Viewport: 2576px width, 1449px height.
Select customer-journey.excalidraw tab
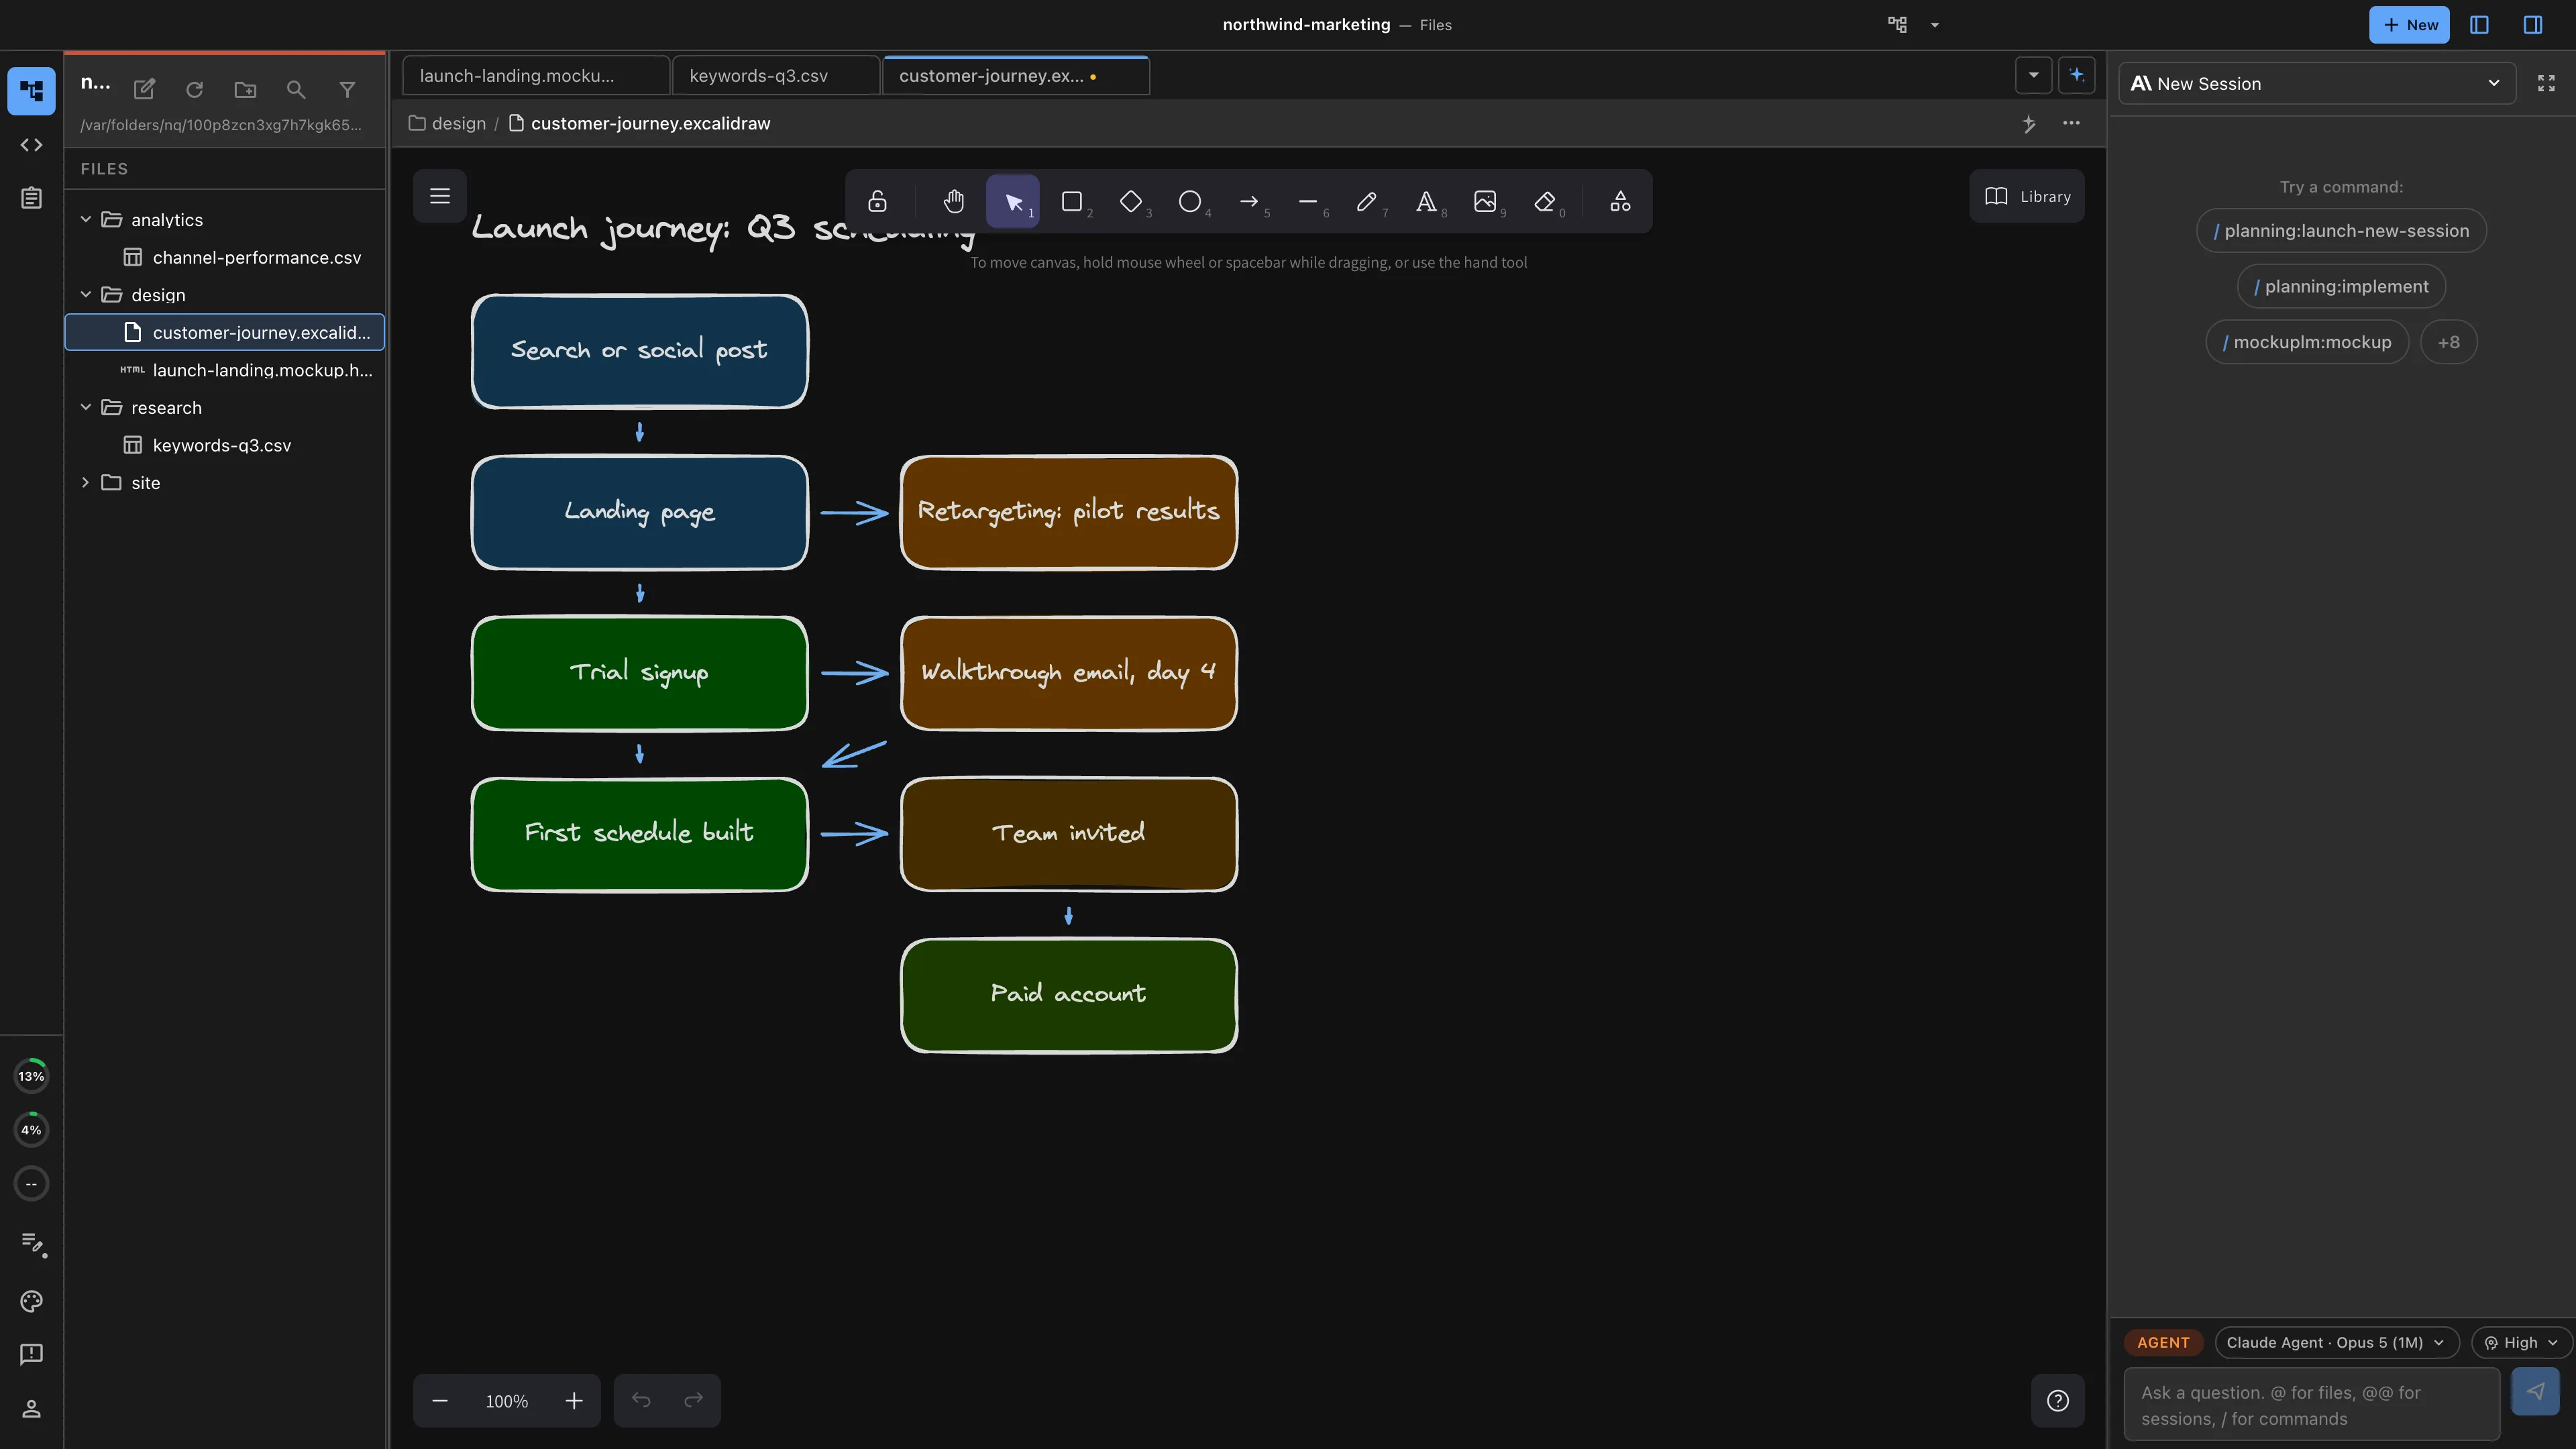1016,76
